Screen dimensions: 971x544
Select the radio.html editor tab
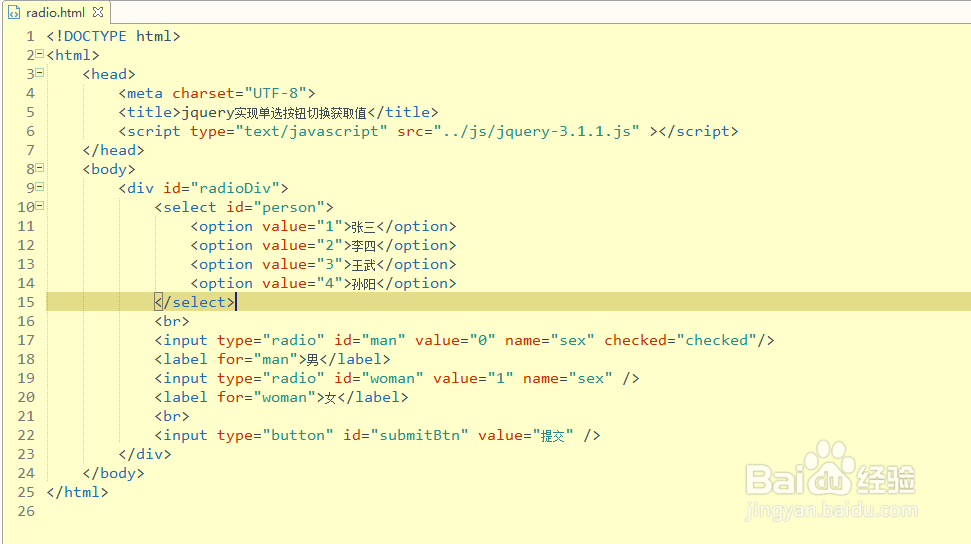click(x=56, y=12)
